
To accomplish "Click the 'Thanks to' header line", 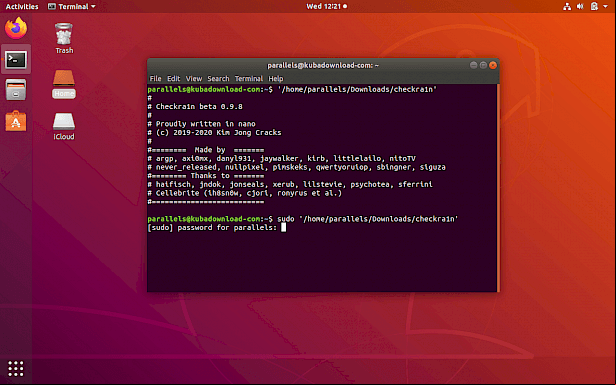I will (206, 176).
